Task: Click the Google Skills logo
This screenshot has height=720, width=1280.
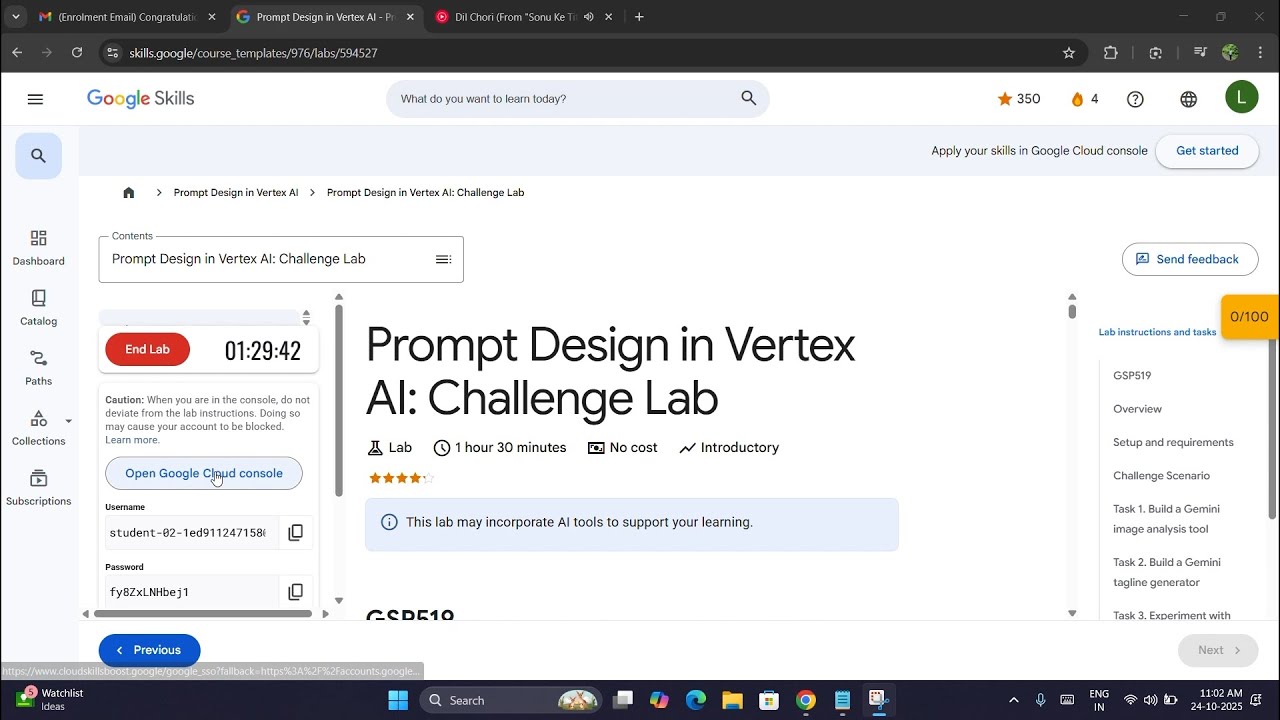Action: click(140, 98)
